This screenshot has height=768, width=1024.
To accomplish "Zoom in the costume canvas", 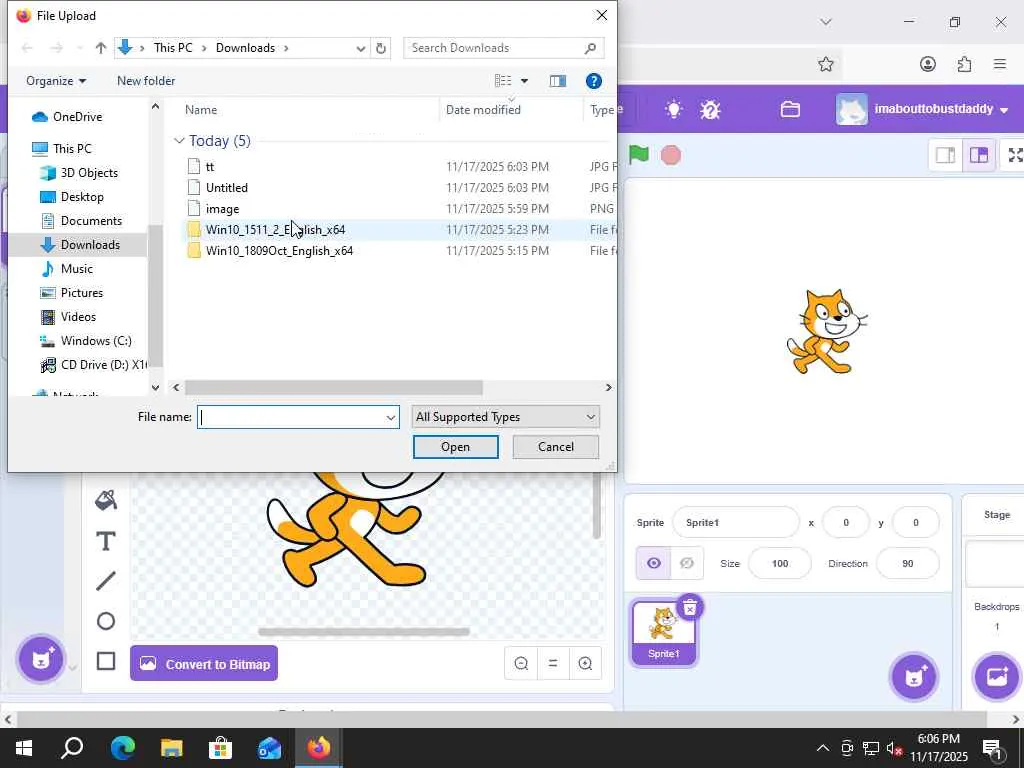I will [585, 664].
